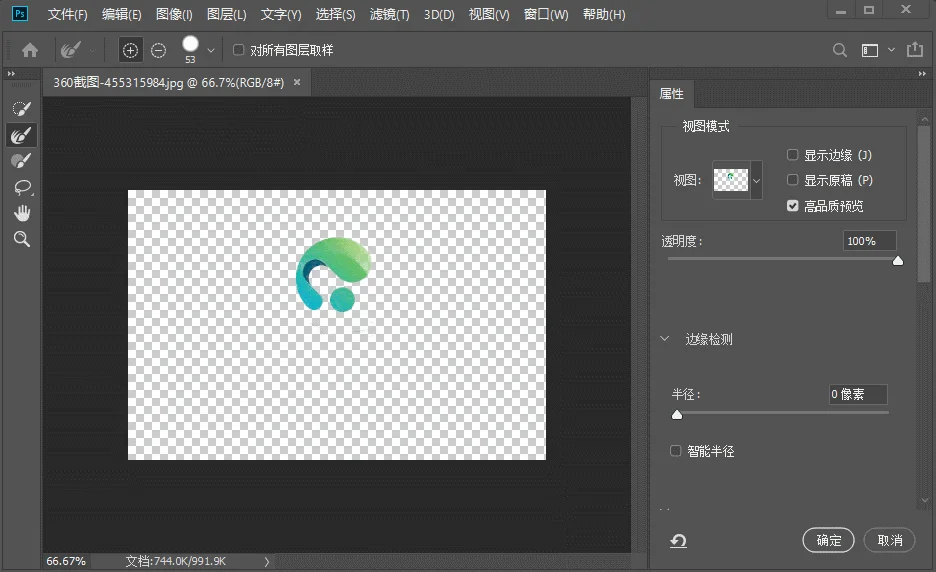Open the 文字(Y) menu
The height and width of the screenshot is (572, 936).
click(281, 14)
